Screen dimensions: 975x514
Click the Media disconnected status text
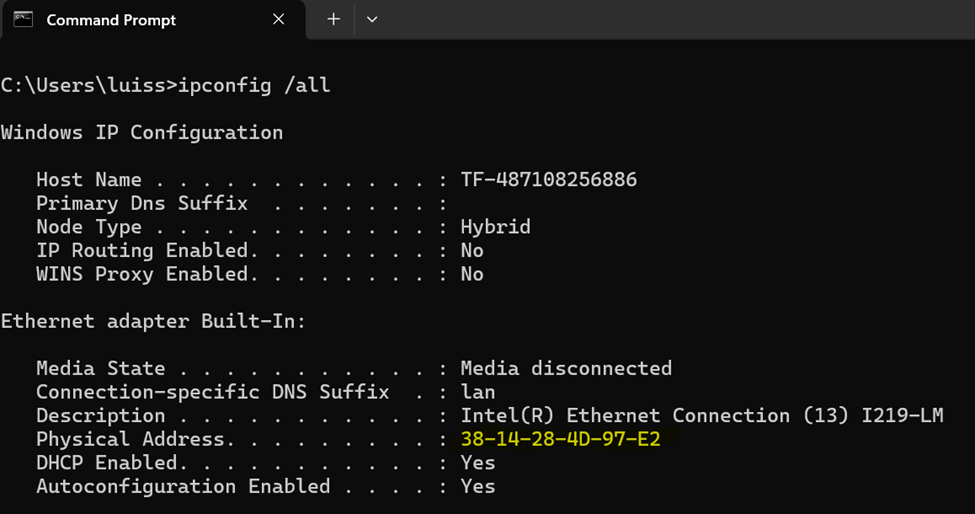coord(566,369)
